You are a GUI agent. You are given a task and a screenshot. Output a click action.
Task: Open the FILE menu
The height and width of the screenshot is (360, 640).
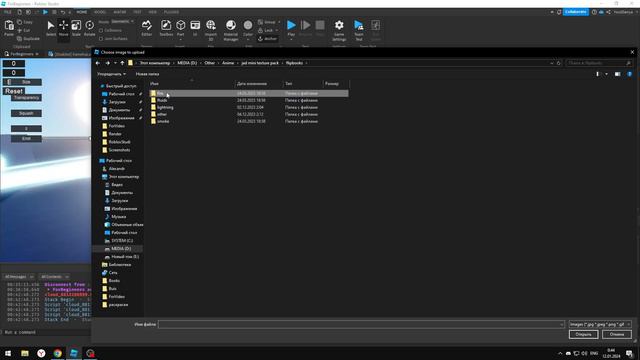[x=7, y=12]
